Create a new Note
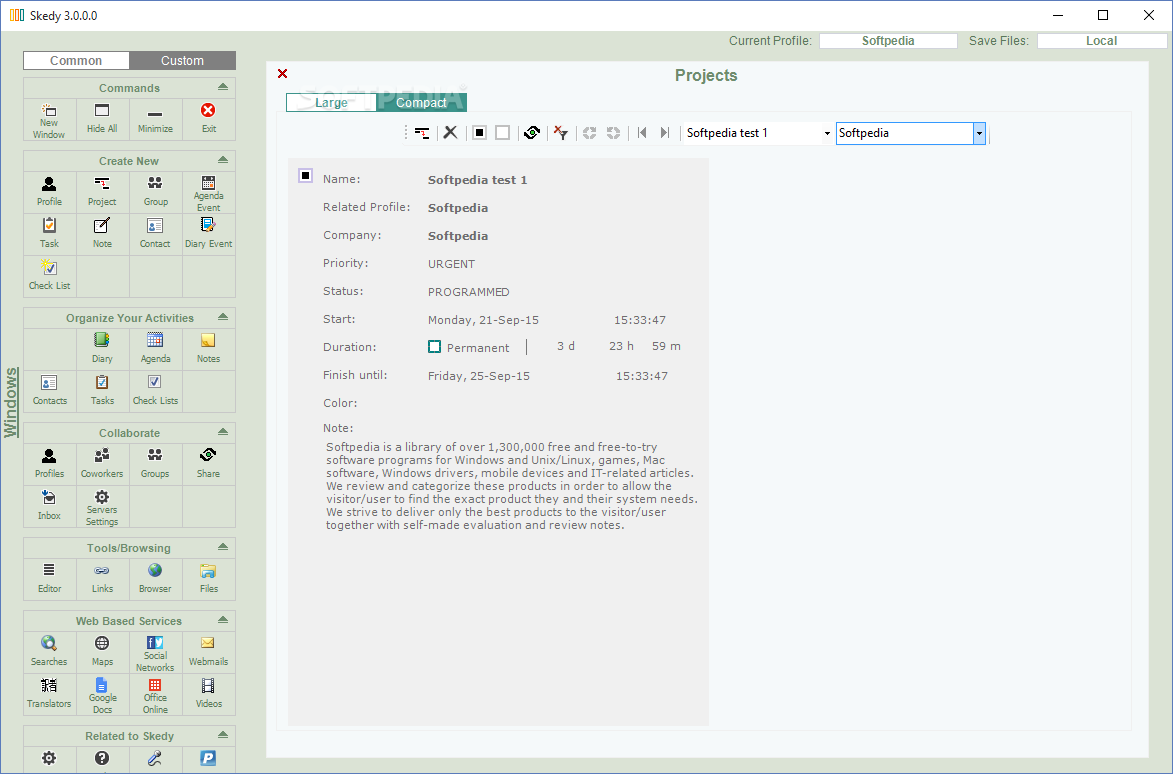The height and width of the screenshot is (774, 1173). [102, 234]
